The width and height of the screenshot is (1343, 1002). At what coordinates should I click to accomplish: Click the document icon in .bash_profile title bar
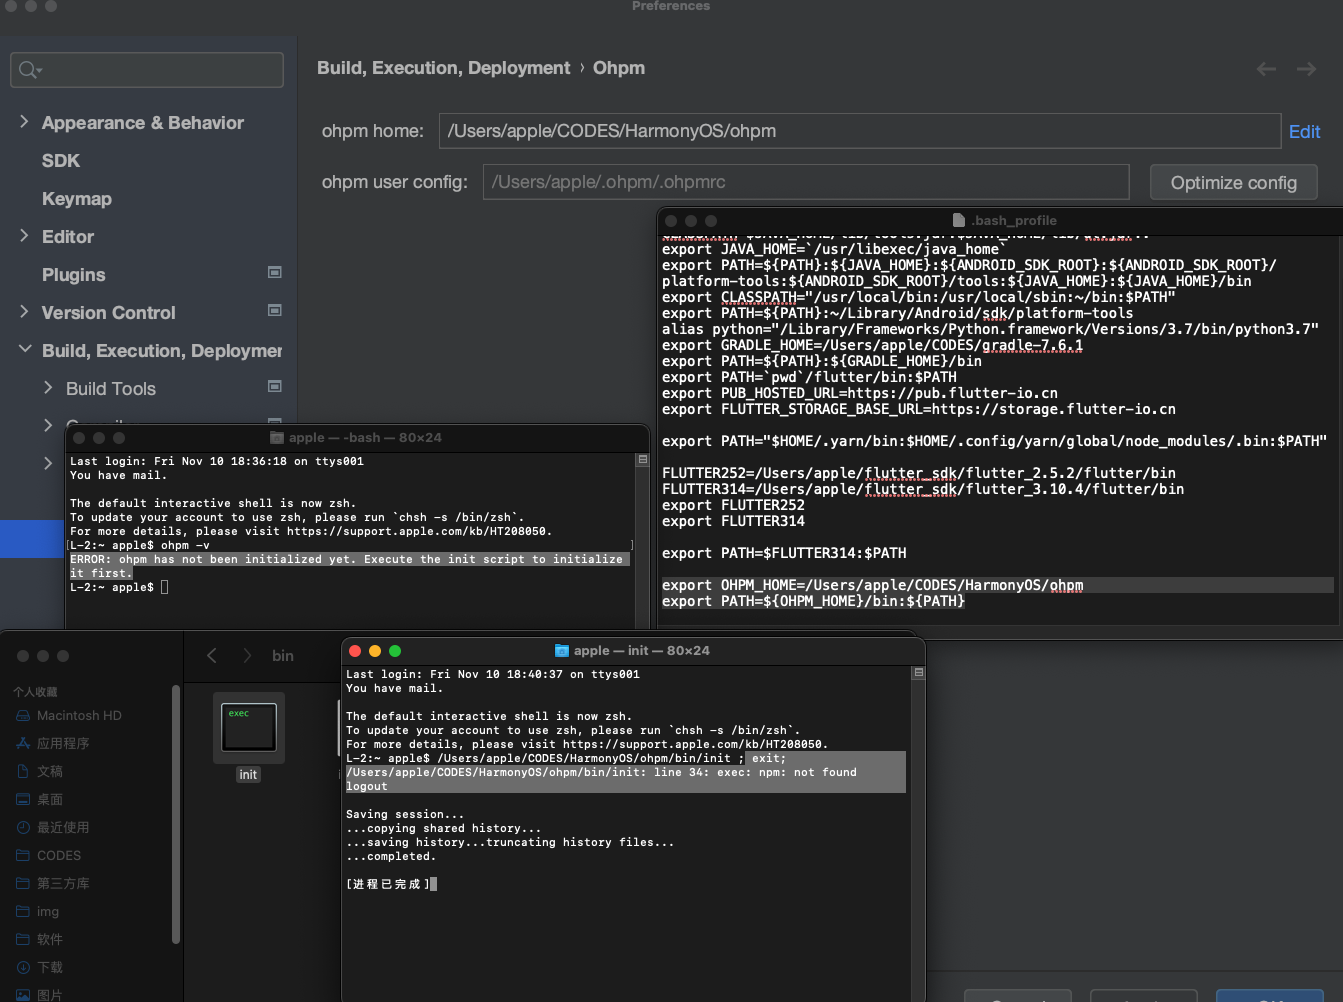[x=959, y=221]
